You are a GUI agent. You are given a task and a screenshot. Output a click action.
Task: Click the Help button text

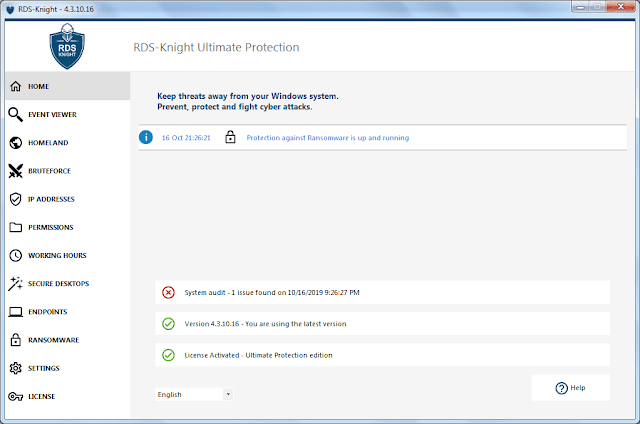tap(578, 388)
